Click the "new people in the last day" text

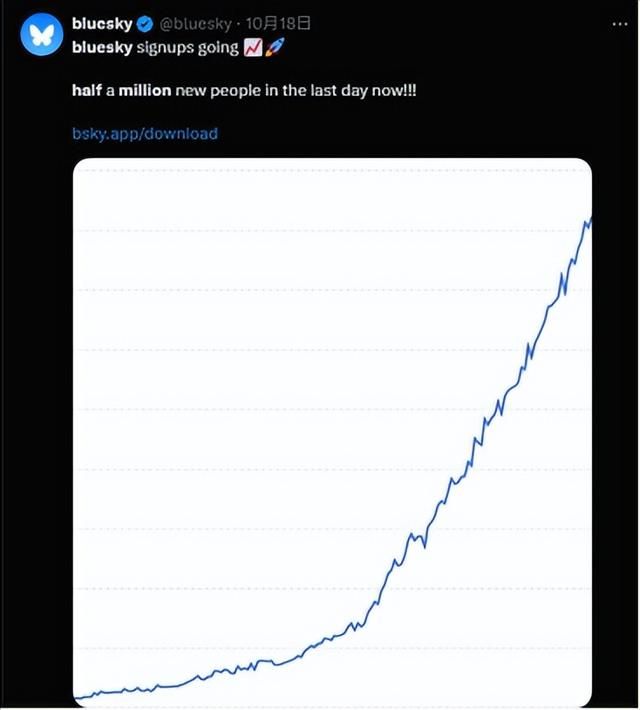[288, 90]
